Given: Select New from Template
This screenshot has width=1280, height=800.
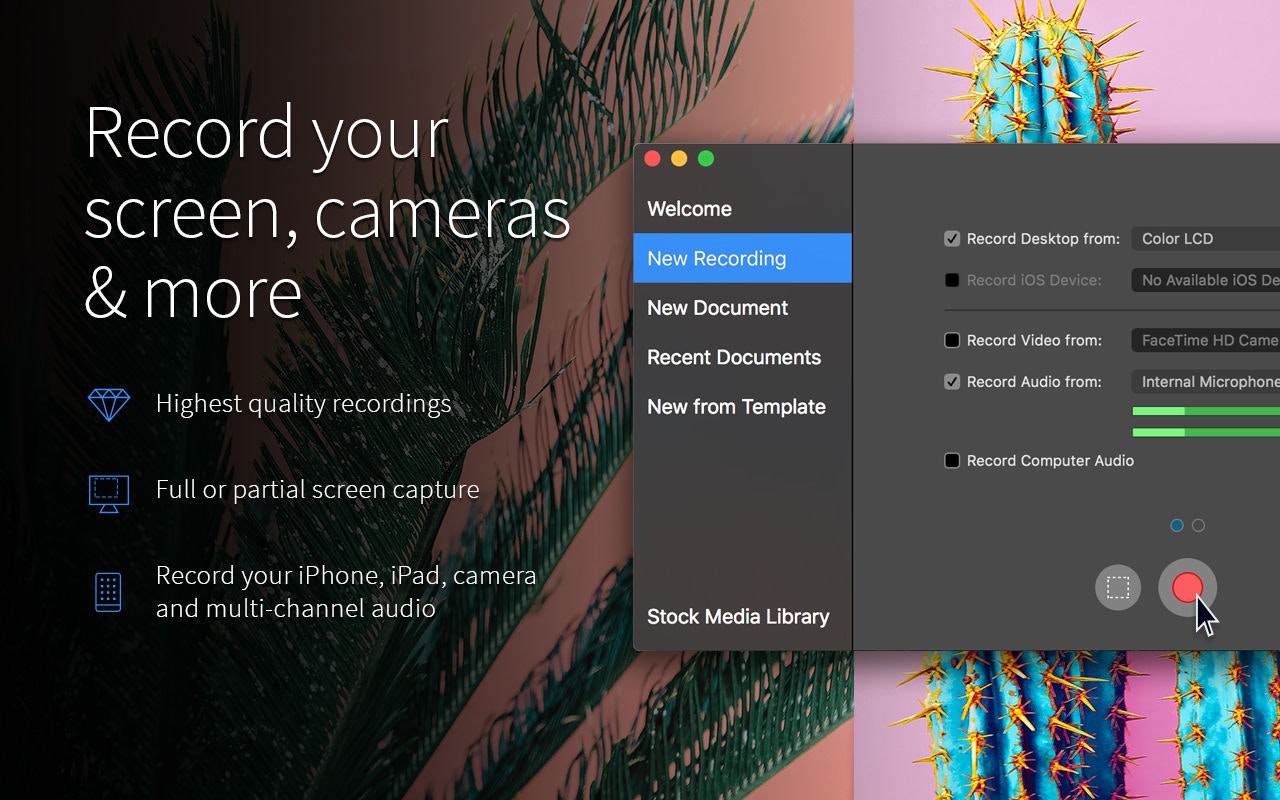Looking at the screenshot, I should tap(737, 406).
